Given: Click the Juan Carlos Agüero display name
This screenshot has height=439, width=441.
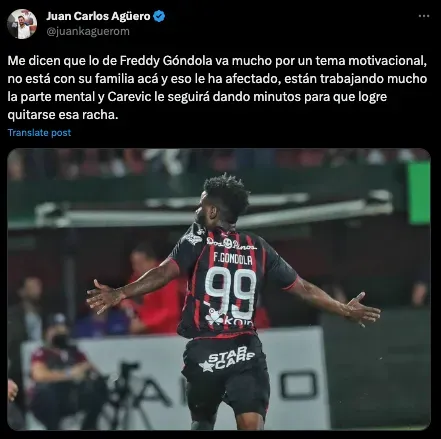Looking at the screenshot, I should pos(98,16).
